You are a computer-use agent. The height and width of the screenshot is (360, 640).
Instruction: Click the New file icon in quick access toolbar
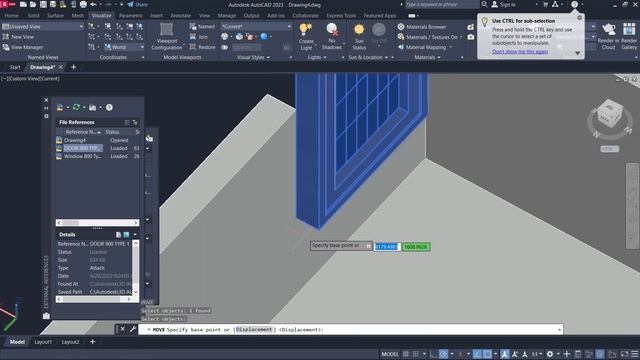(x=23, y=4)
